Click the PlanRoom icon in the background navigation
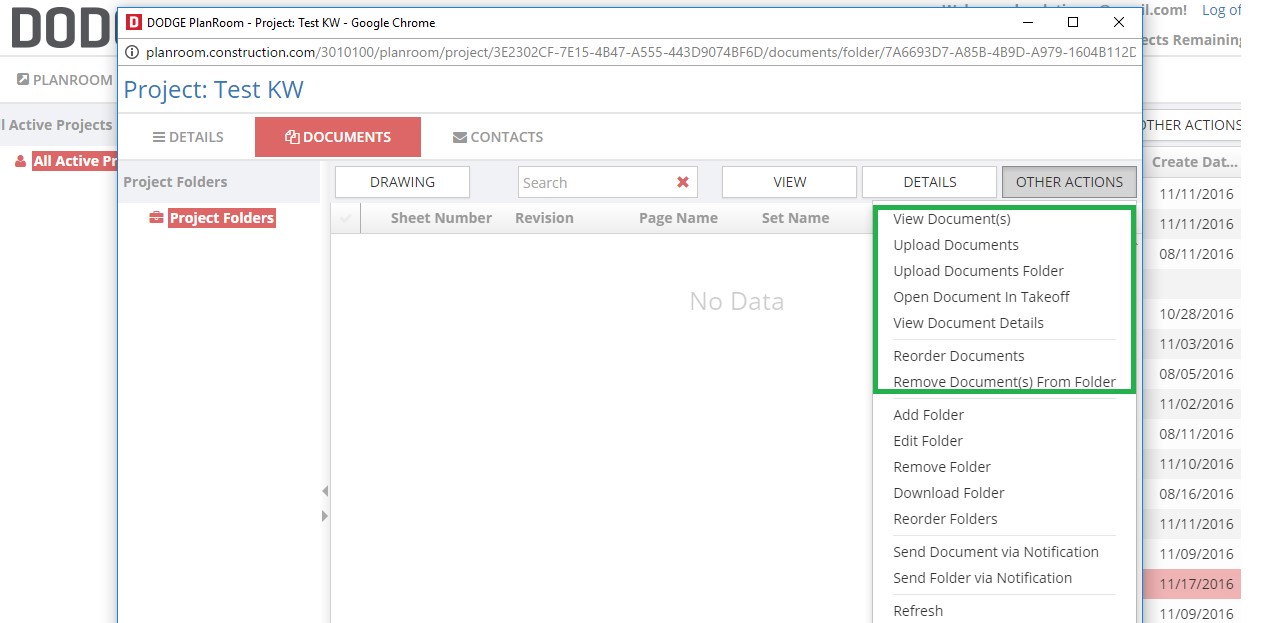The height and width of the screenshot is (623, 1264). coord(23,79)
